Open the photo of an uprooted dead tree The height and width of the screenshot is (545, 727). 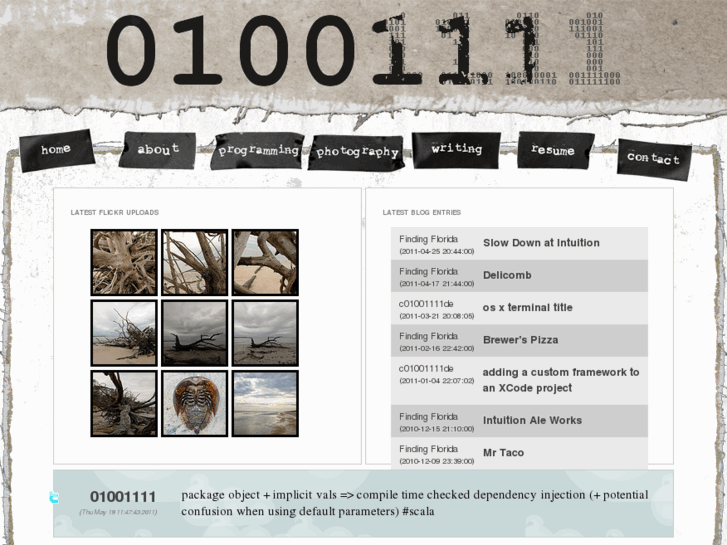pyautogui.click(x=124, y=333)
